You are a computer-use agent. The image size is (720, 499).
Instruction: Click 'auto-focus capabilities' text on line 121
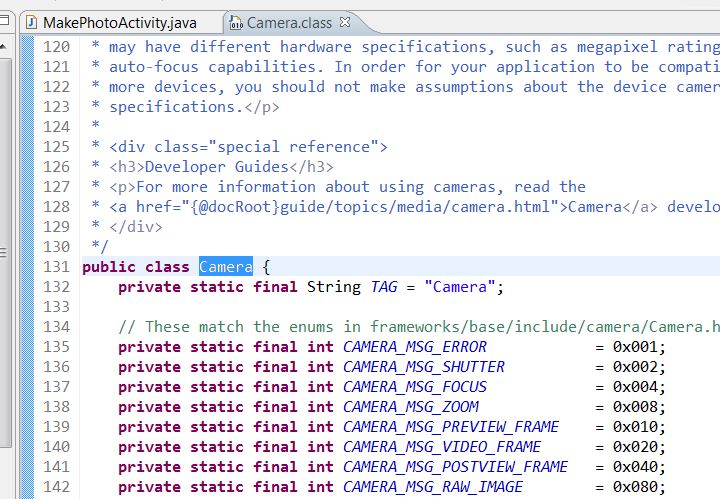tap(212, 67)
